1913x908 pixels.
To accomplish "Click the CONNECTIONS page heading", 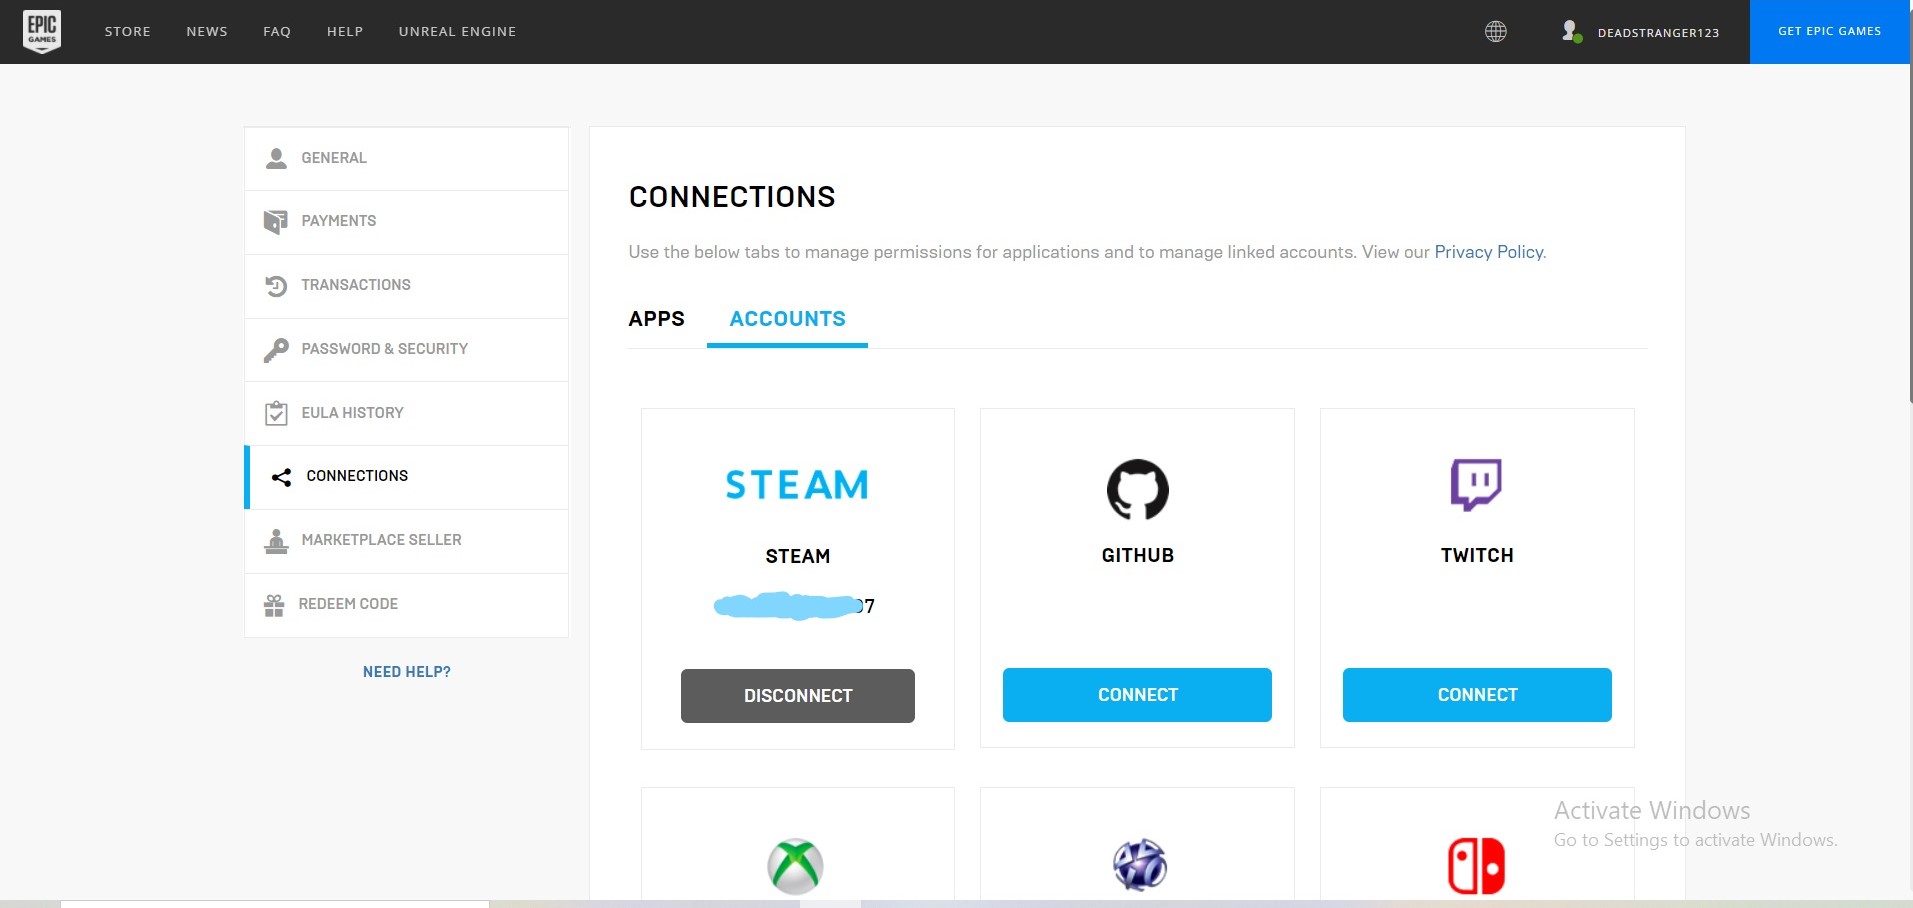I will [732, 197].
